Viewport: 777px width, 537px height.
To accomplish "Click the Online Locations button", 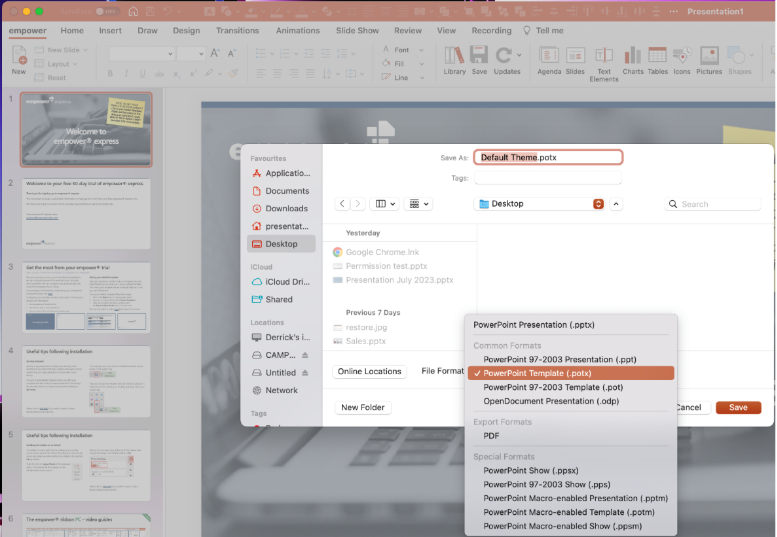I will pyautogui.click(x=370, y=371).
